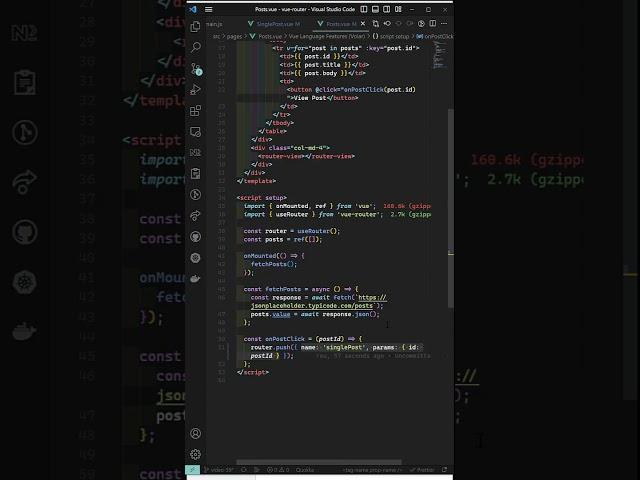Click the git branch status bar item
Viewport: 640px width, 480px height.
[219, 470]
